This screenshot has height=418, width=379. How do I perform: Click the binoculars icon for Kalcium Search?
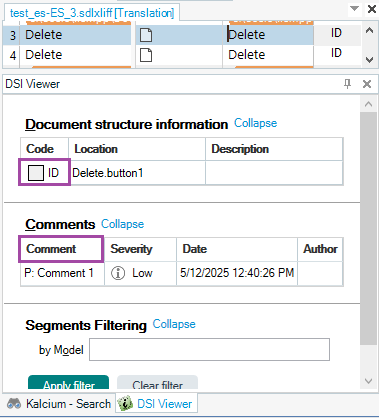click(14, 404)
